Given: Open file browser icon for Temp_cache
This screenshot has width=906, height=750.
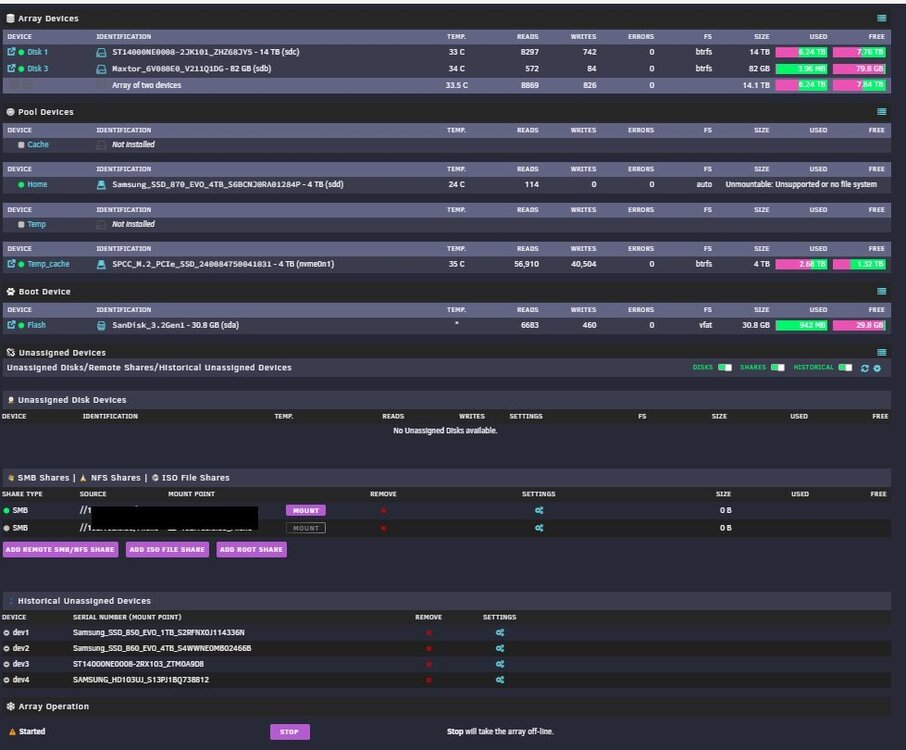Looking at the screenshot, I should click(11, 264).
